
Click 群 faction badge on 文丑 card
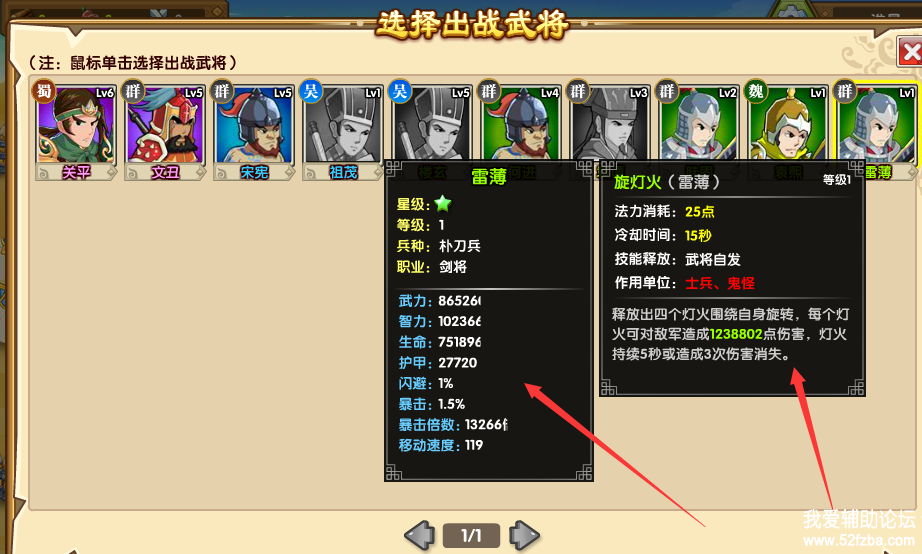pos(133,91)
